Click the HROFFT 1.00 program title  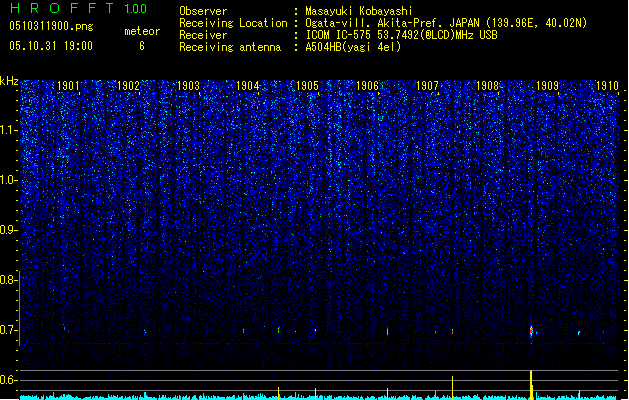[78, 8]
